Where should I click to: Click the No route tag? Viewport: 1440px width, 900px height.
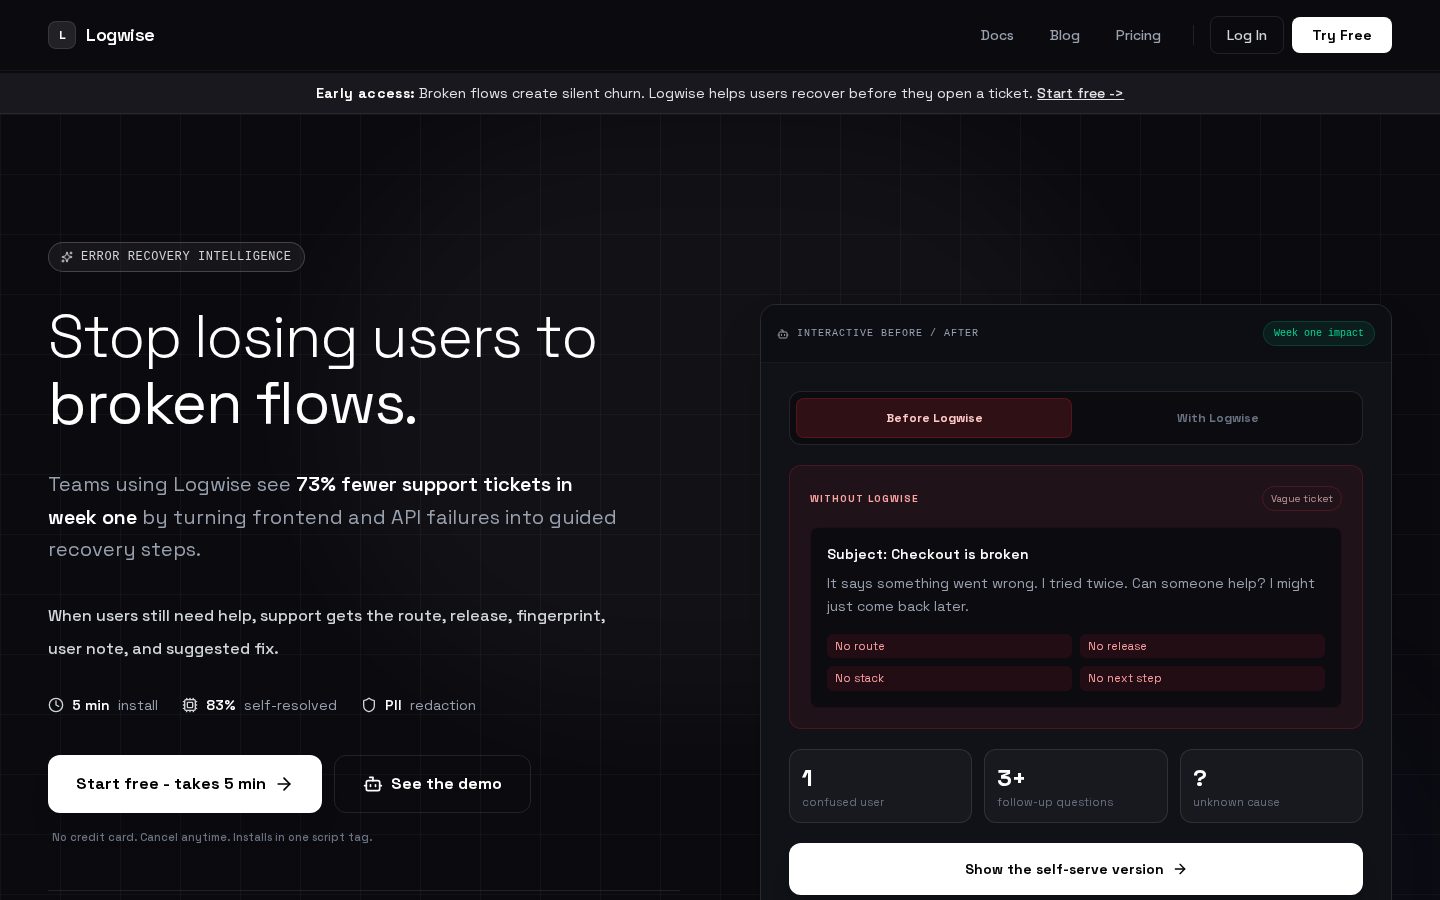pos(949,646)
